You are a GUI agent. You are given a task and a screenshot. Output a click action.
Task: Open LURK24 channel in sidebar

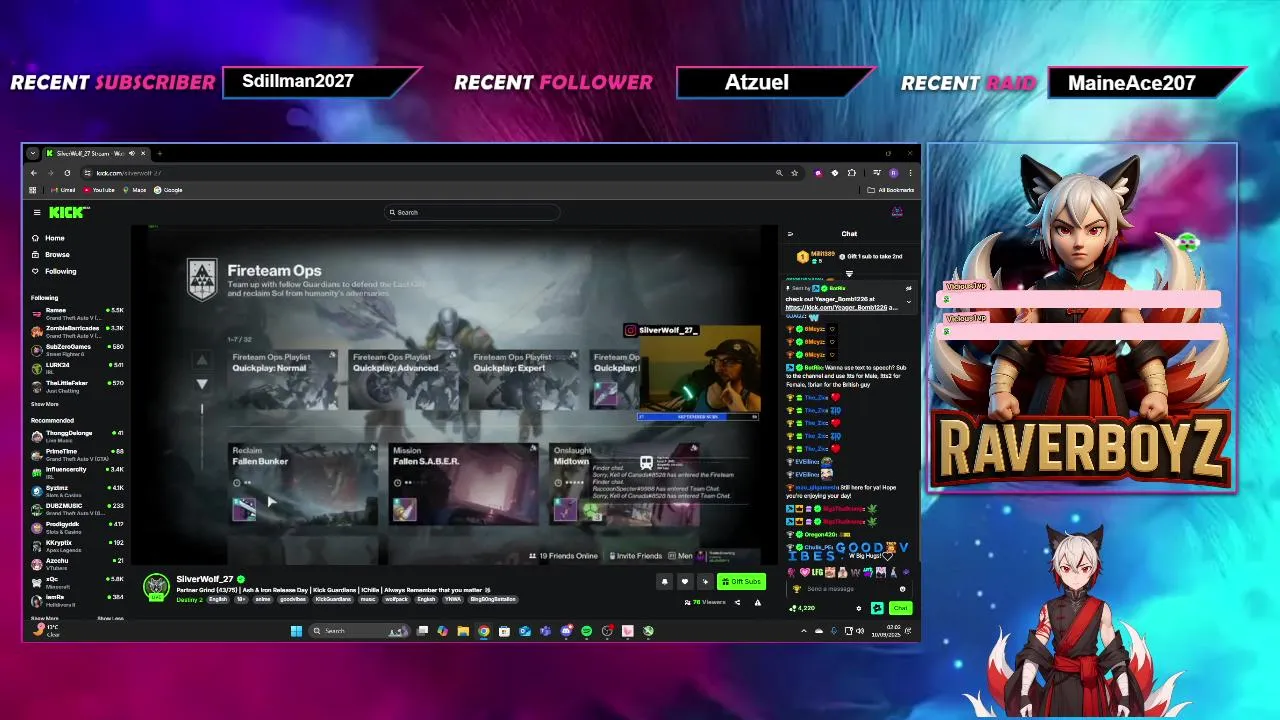[x=77, y=368]
